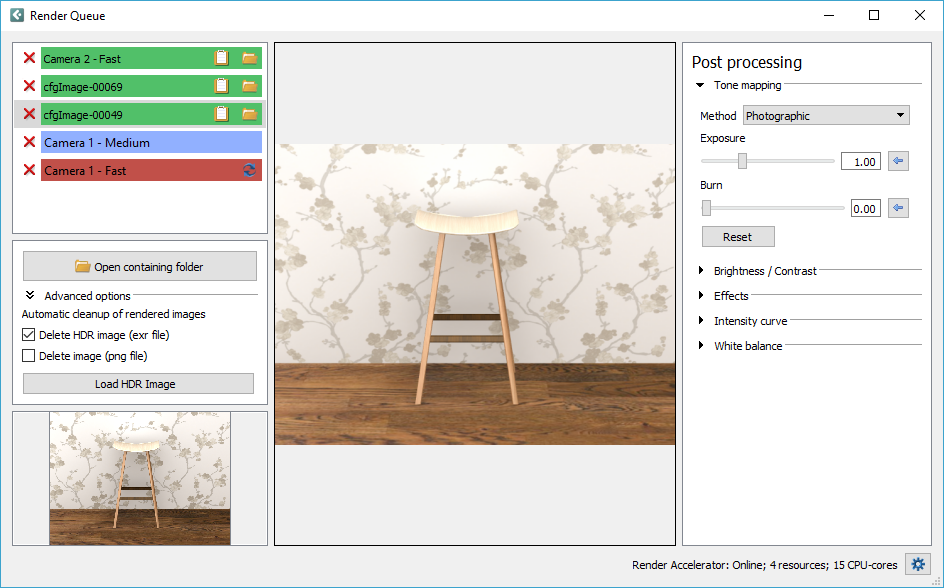The height and width of the screenshot is (588, 944).
Task: Collapse the Advanced options section
Action: (30, 296)
